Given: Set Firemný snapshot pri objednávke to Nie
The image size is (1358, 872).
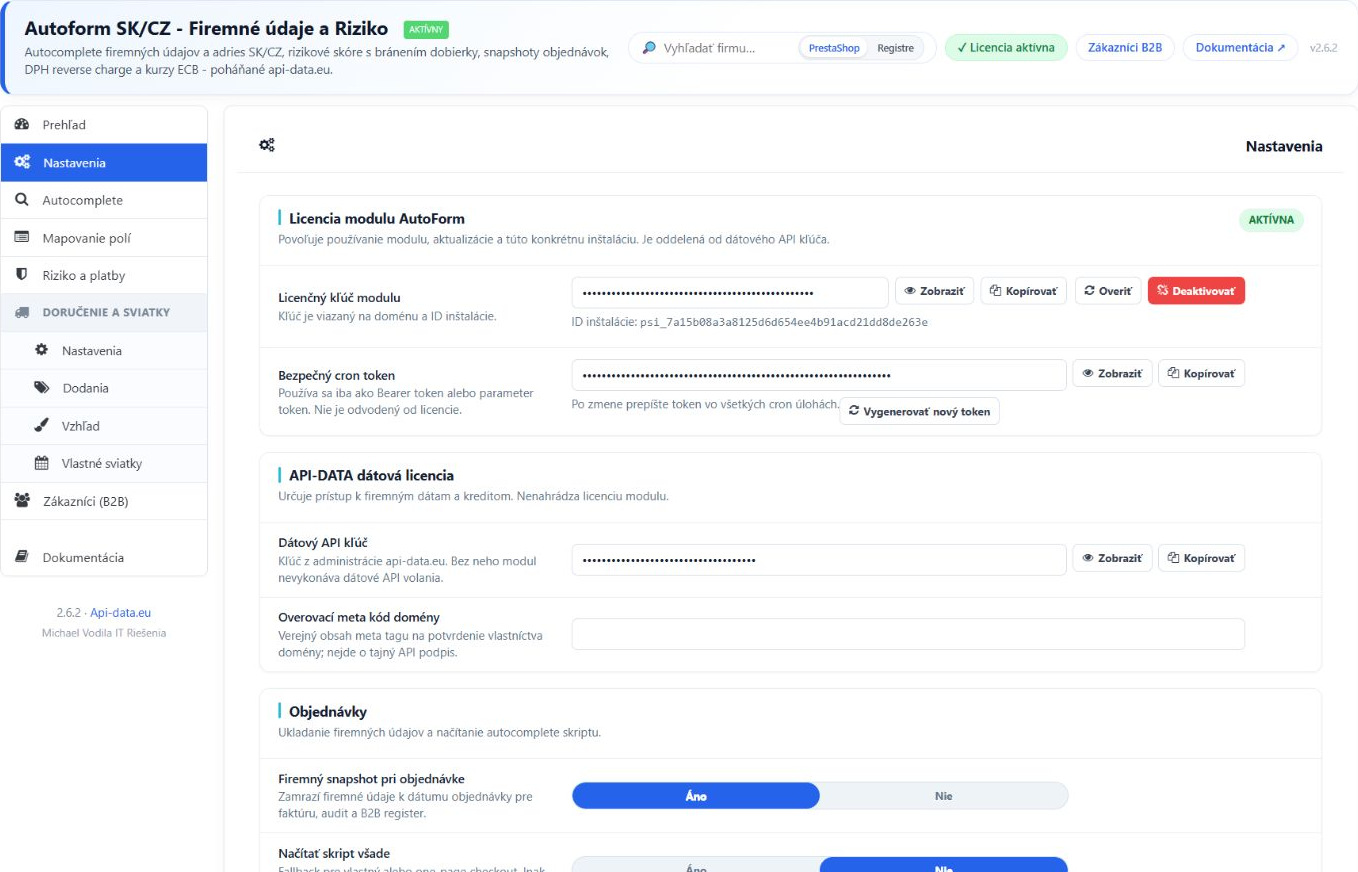Looking at the screenshot, I should click(x=943, y=796).
